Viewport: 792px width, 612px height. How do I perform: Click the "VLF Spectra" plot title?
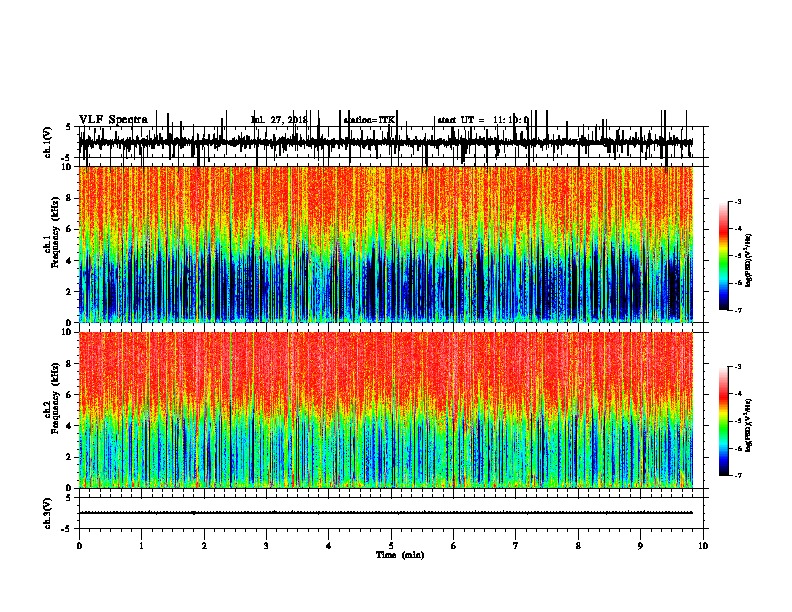pos(113,119)
